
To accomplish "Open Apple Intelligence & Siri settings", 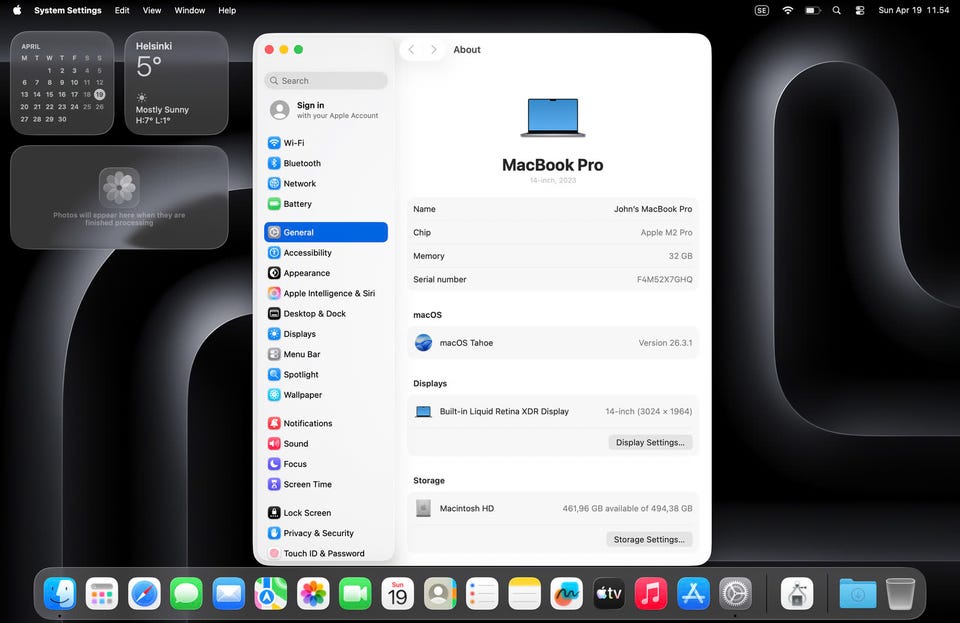I will [x=326, y=293].
